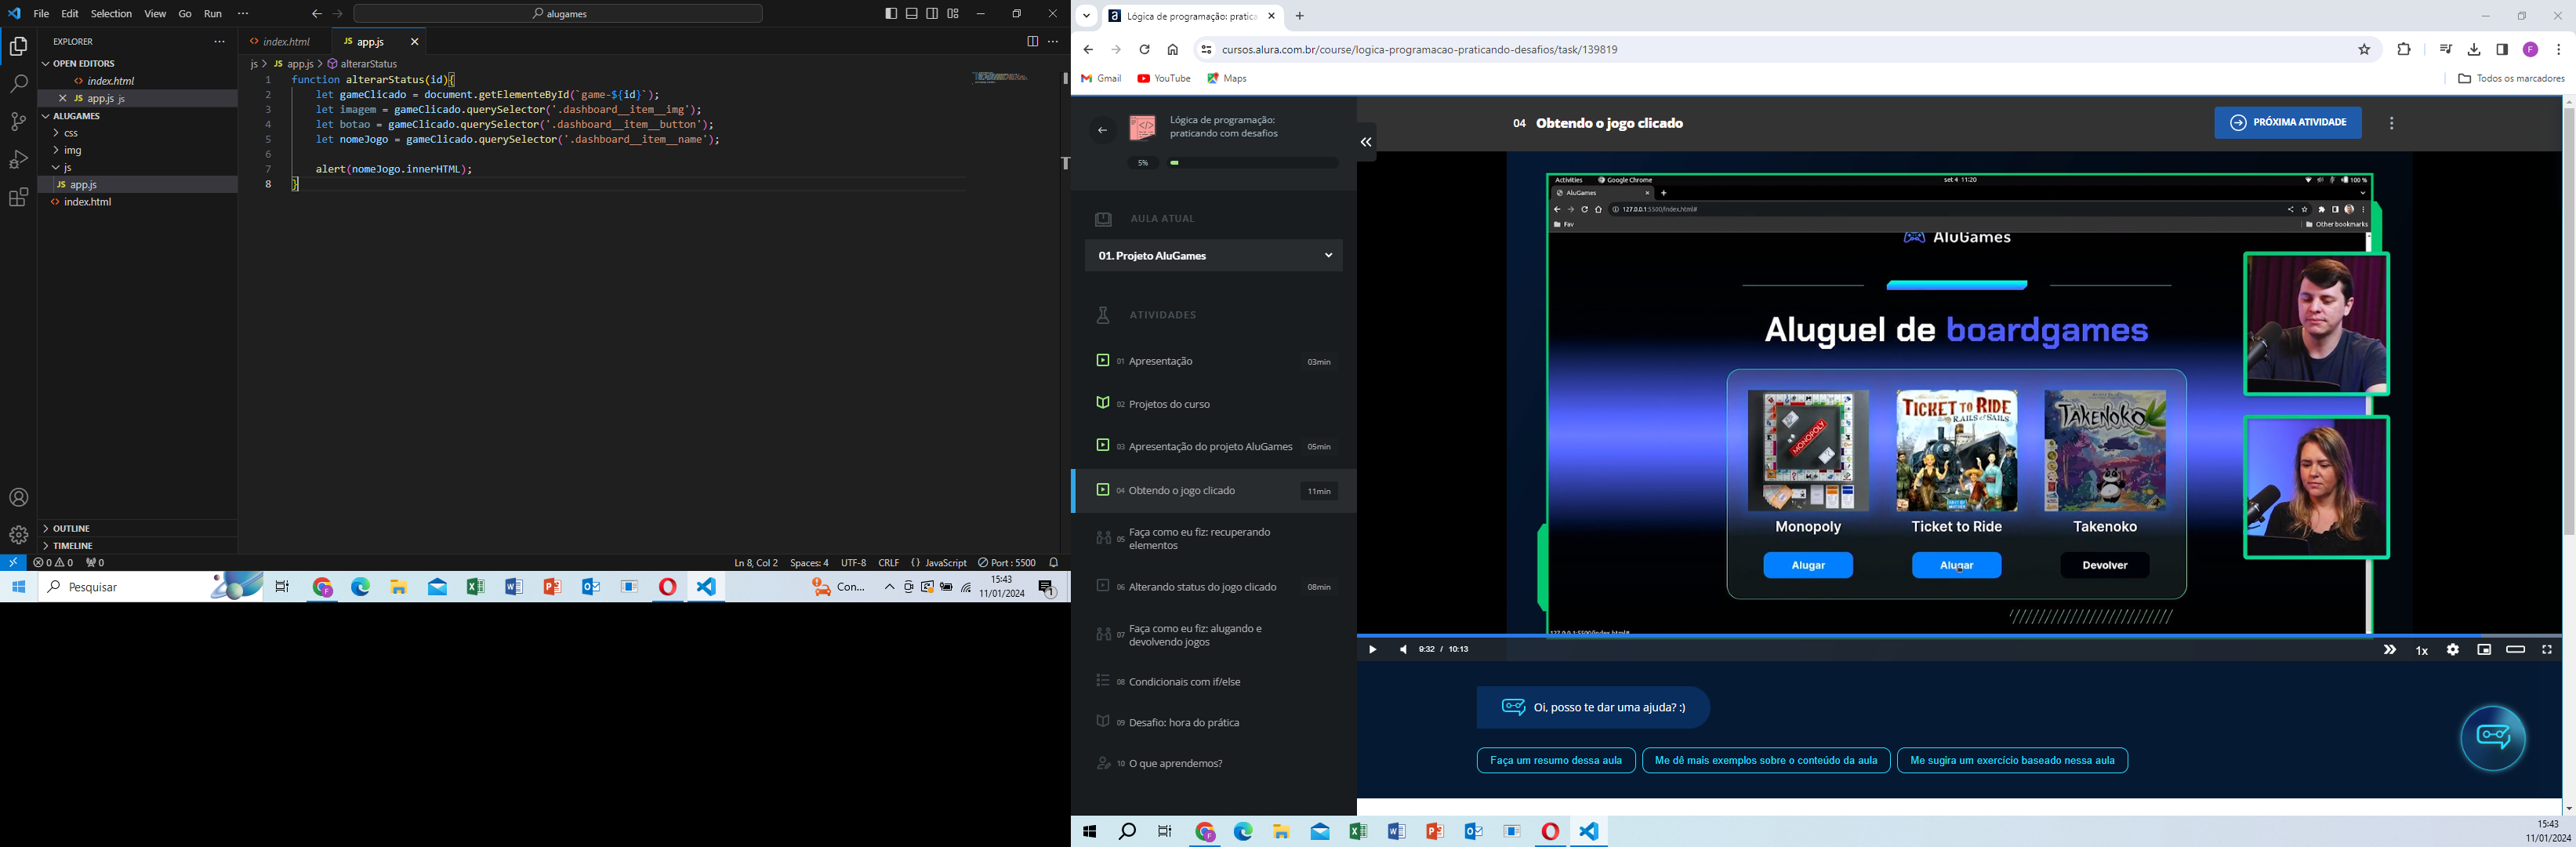Open the File menu in VS Code

pyautogui.click(x=41, y=14)
